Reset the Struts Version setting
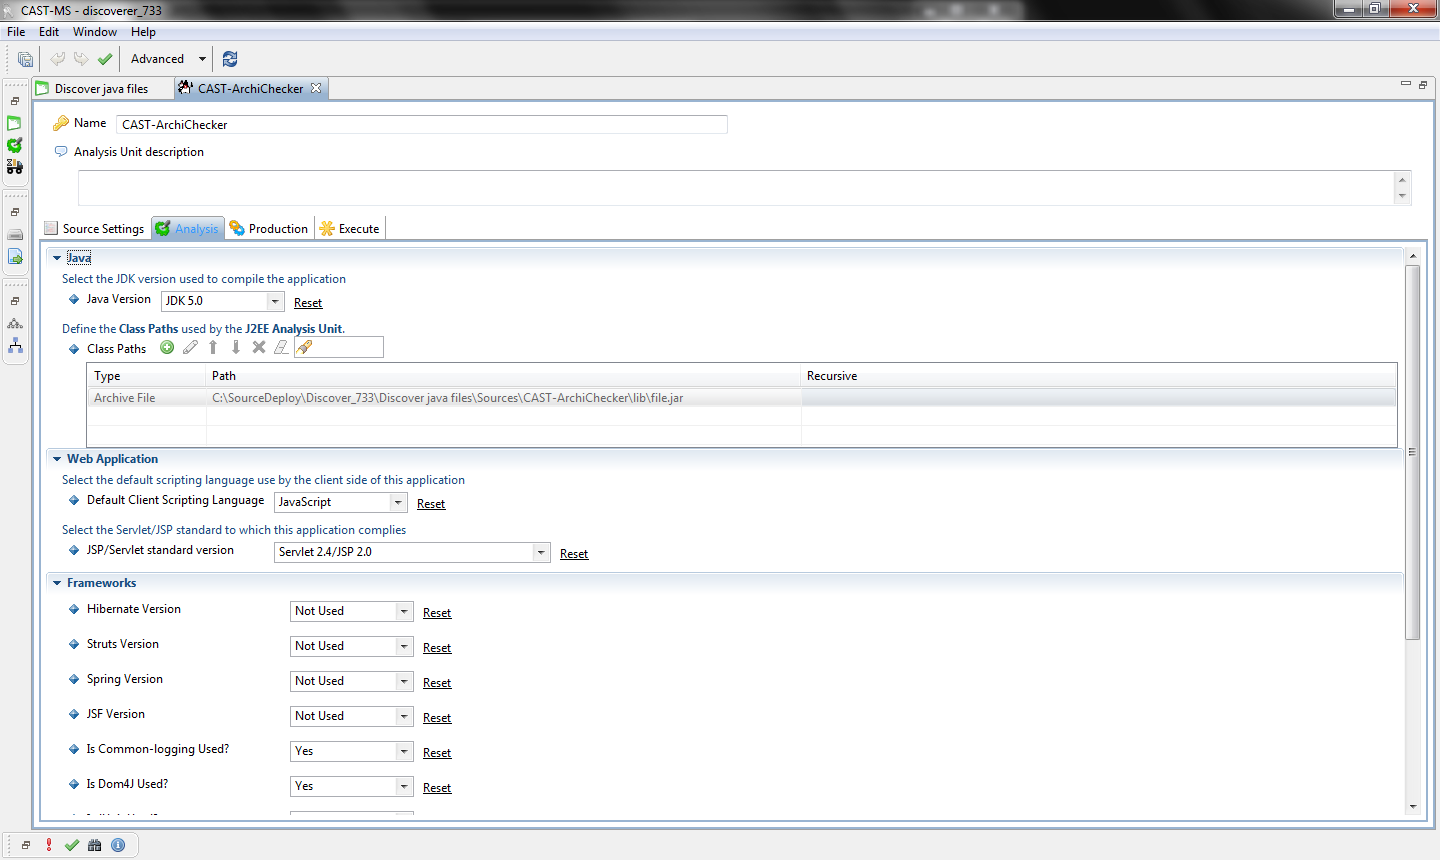 coord(437,648)
